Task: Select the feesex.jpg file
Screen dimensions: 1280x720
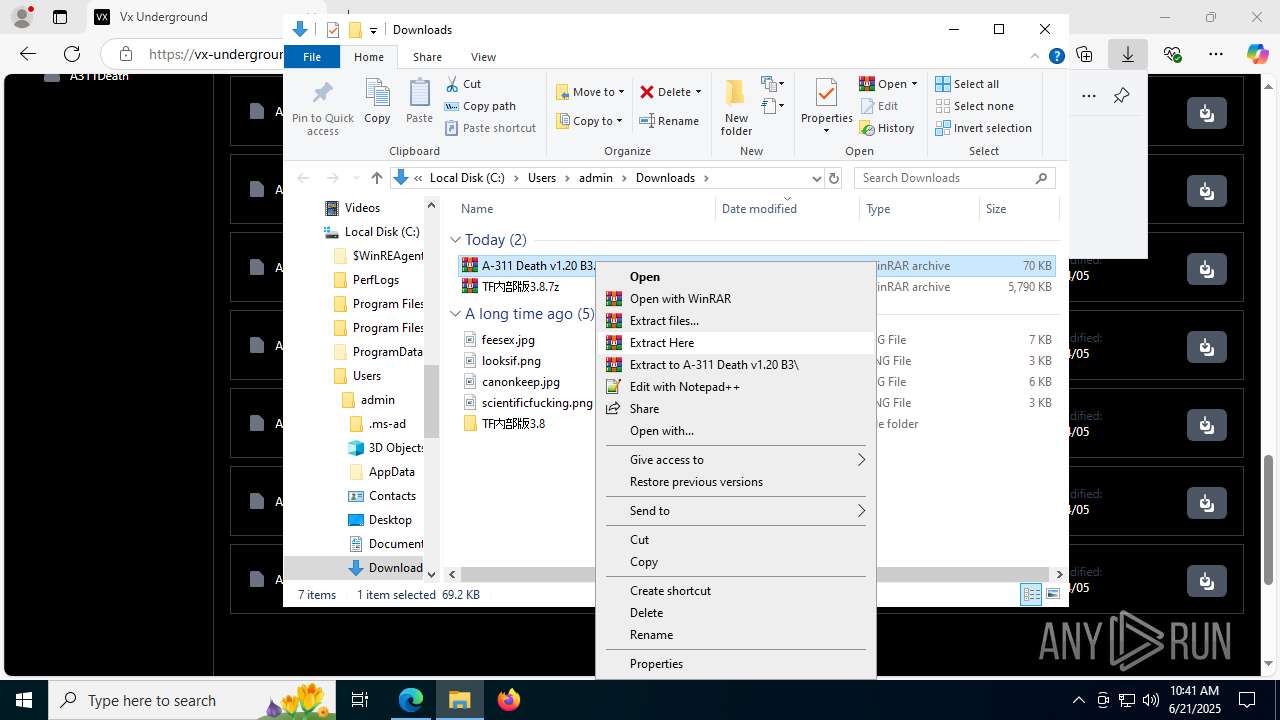Action: [x=508, y=340]
